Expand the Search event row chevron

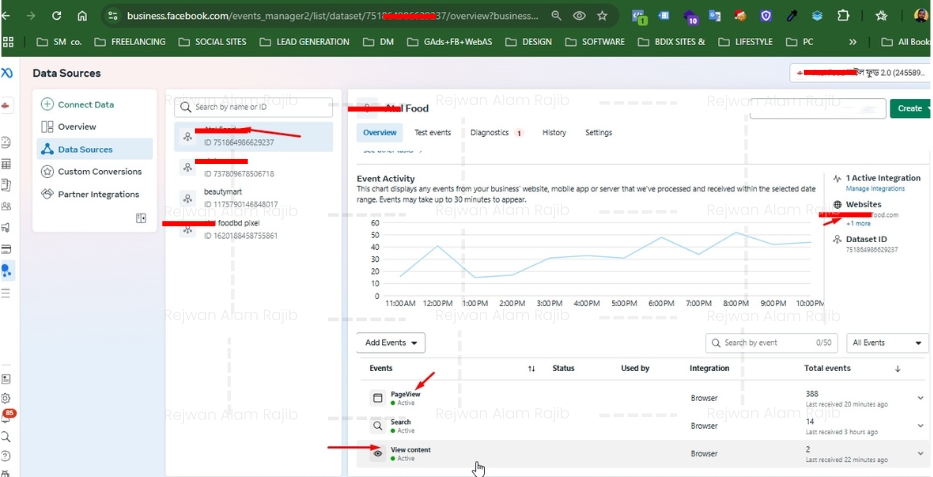(x=920, y=426)
